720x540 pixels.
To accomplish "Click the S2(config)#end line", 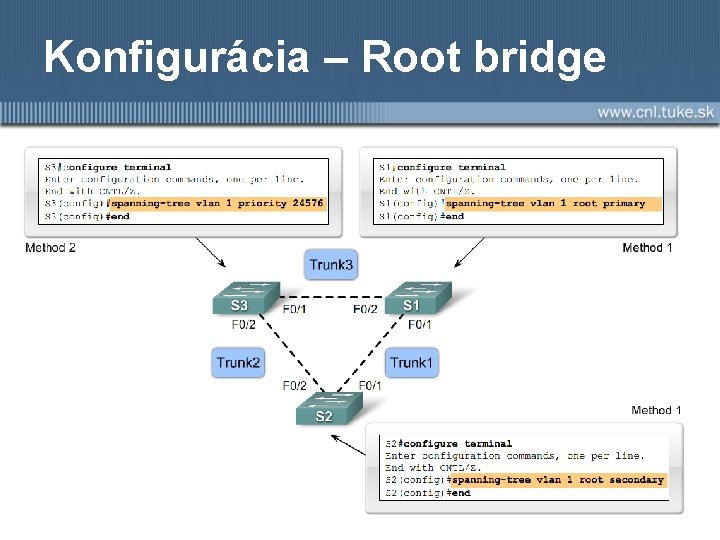I will tap(428, 493).
